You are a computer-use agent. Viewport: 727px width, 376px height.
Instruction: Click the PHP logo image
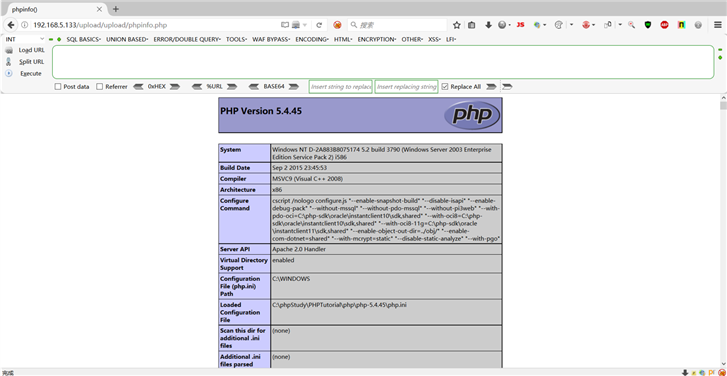pos(472,115)
